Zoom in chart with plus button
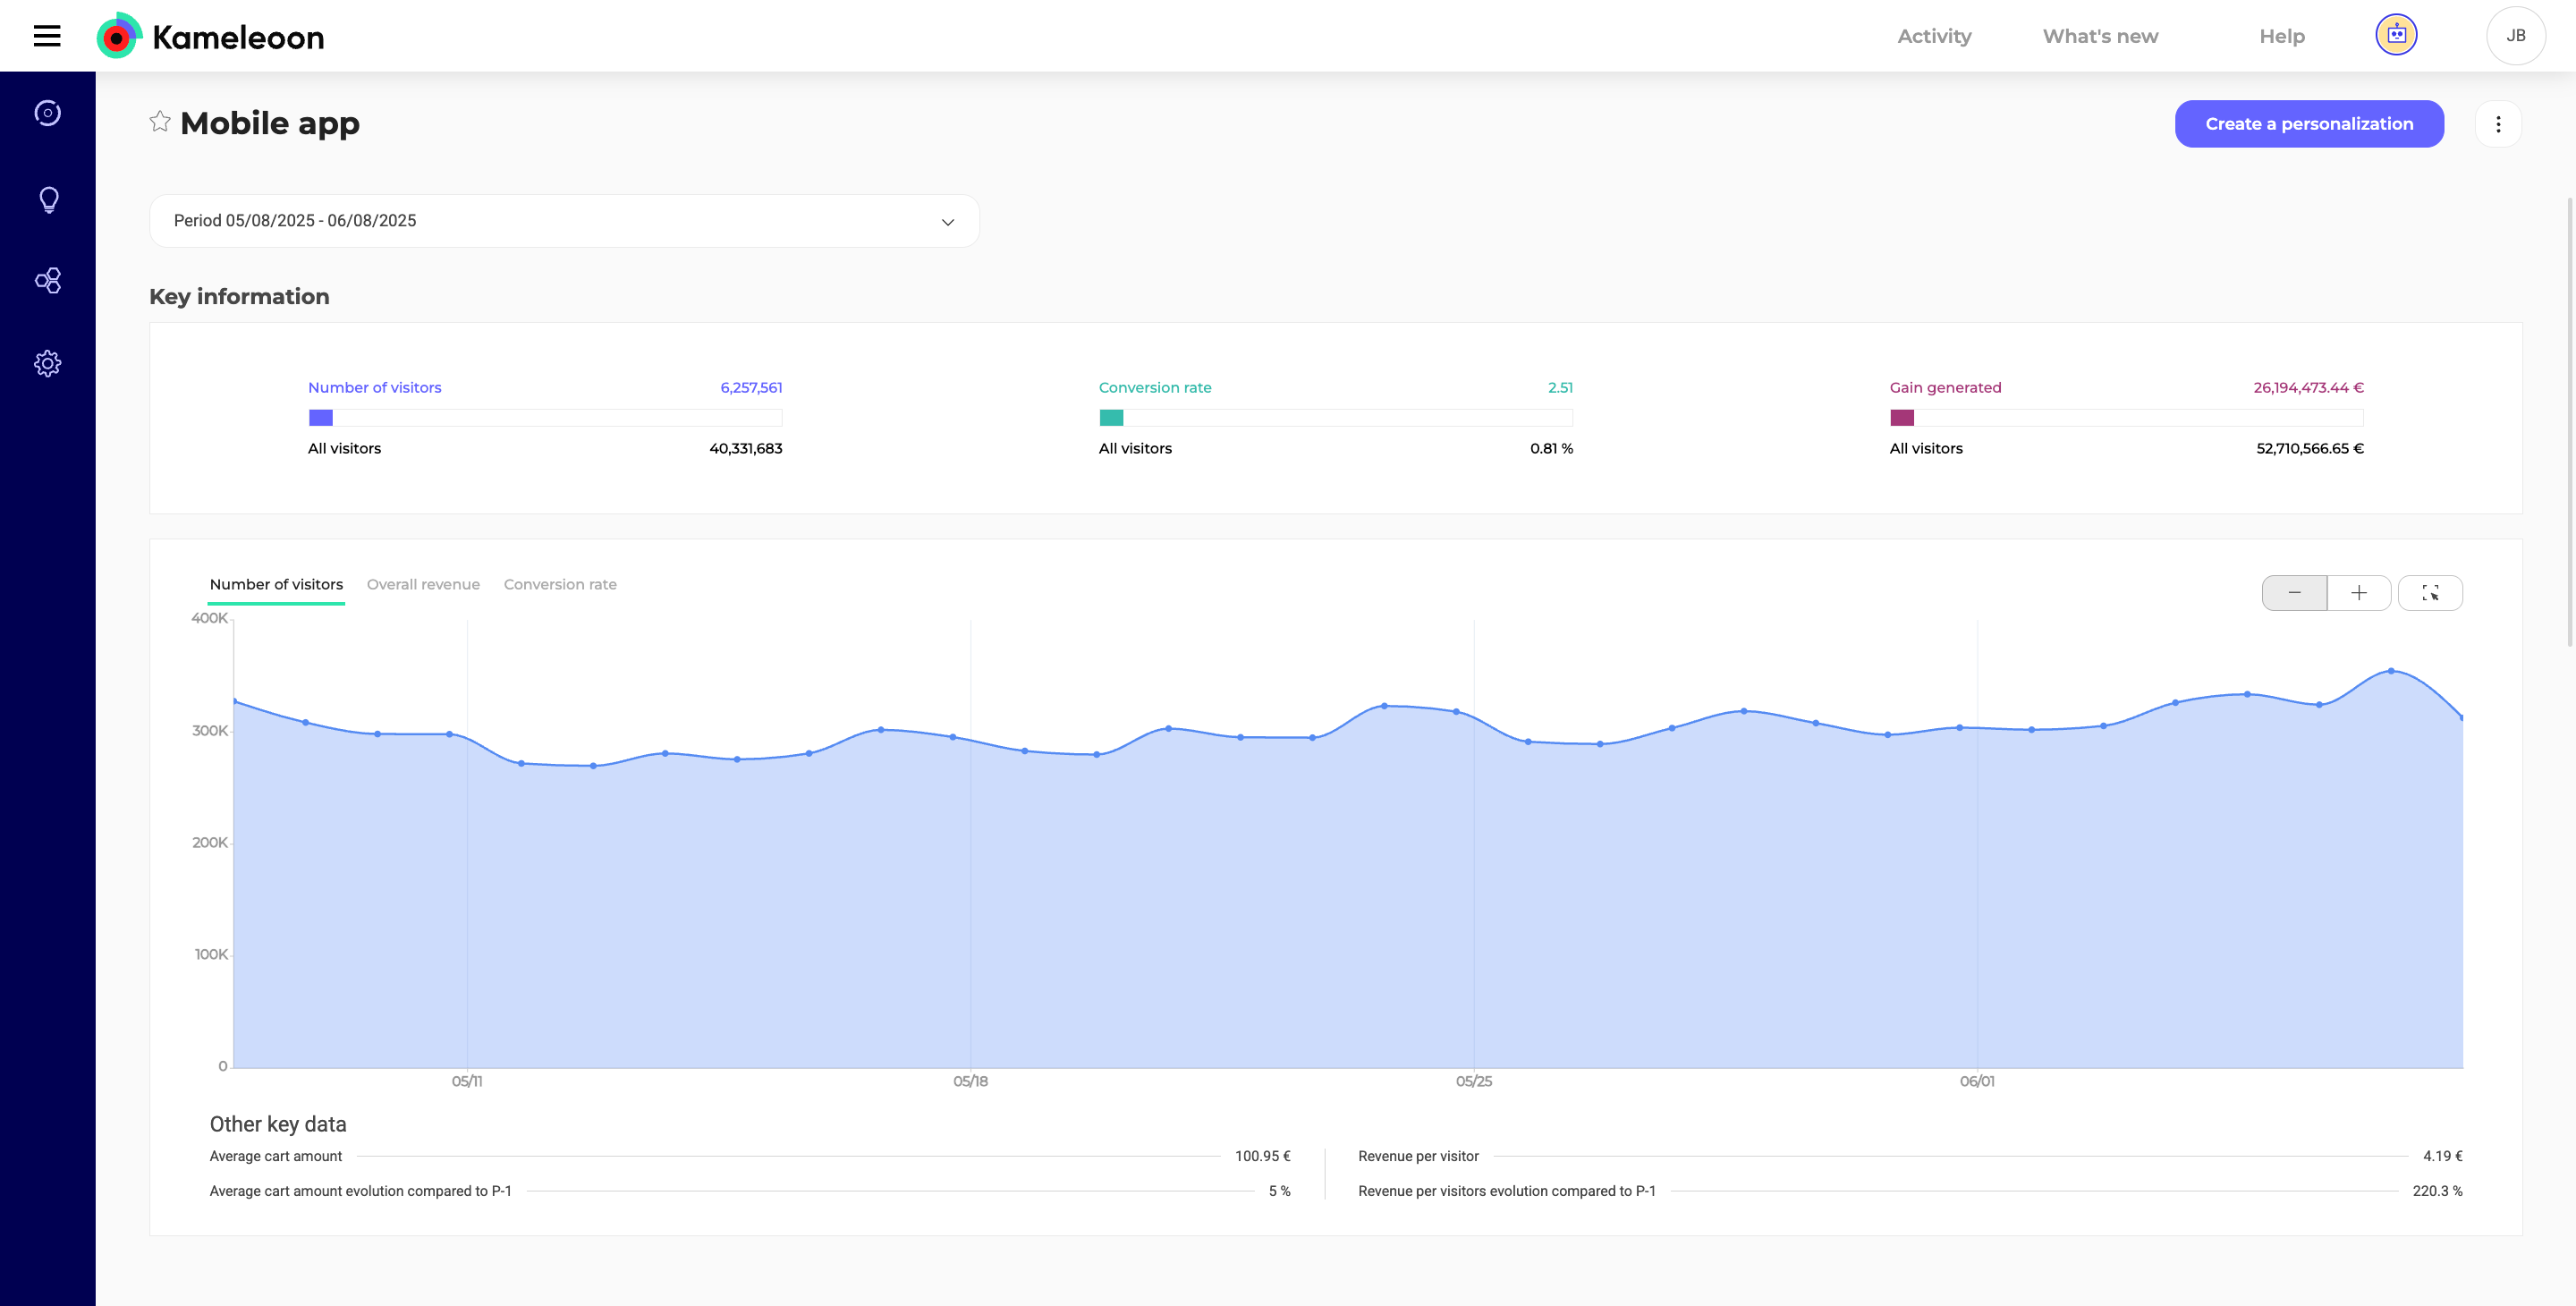Screen dimensions: 2576x1306 2358,593
